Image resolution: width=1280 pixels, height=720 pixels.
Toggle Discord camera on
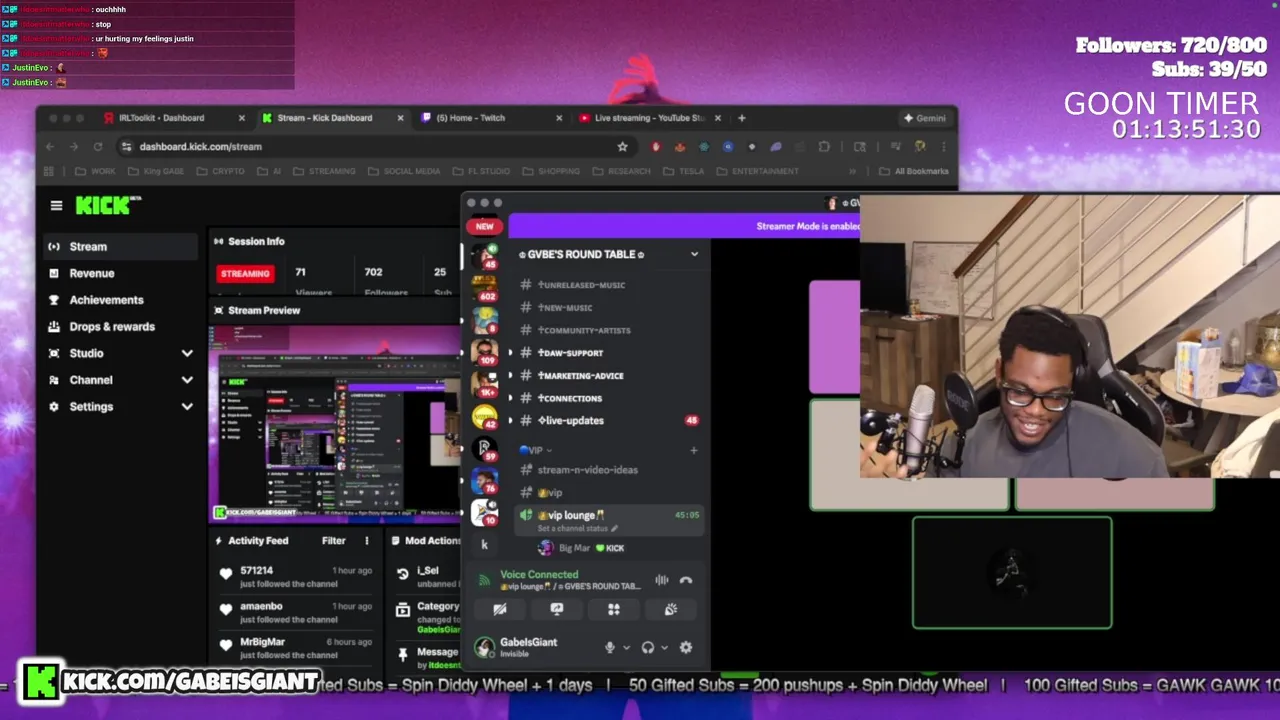(500, 609)
